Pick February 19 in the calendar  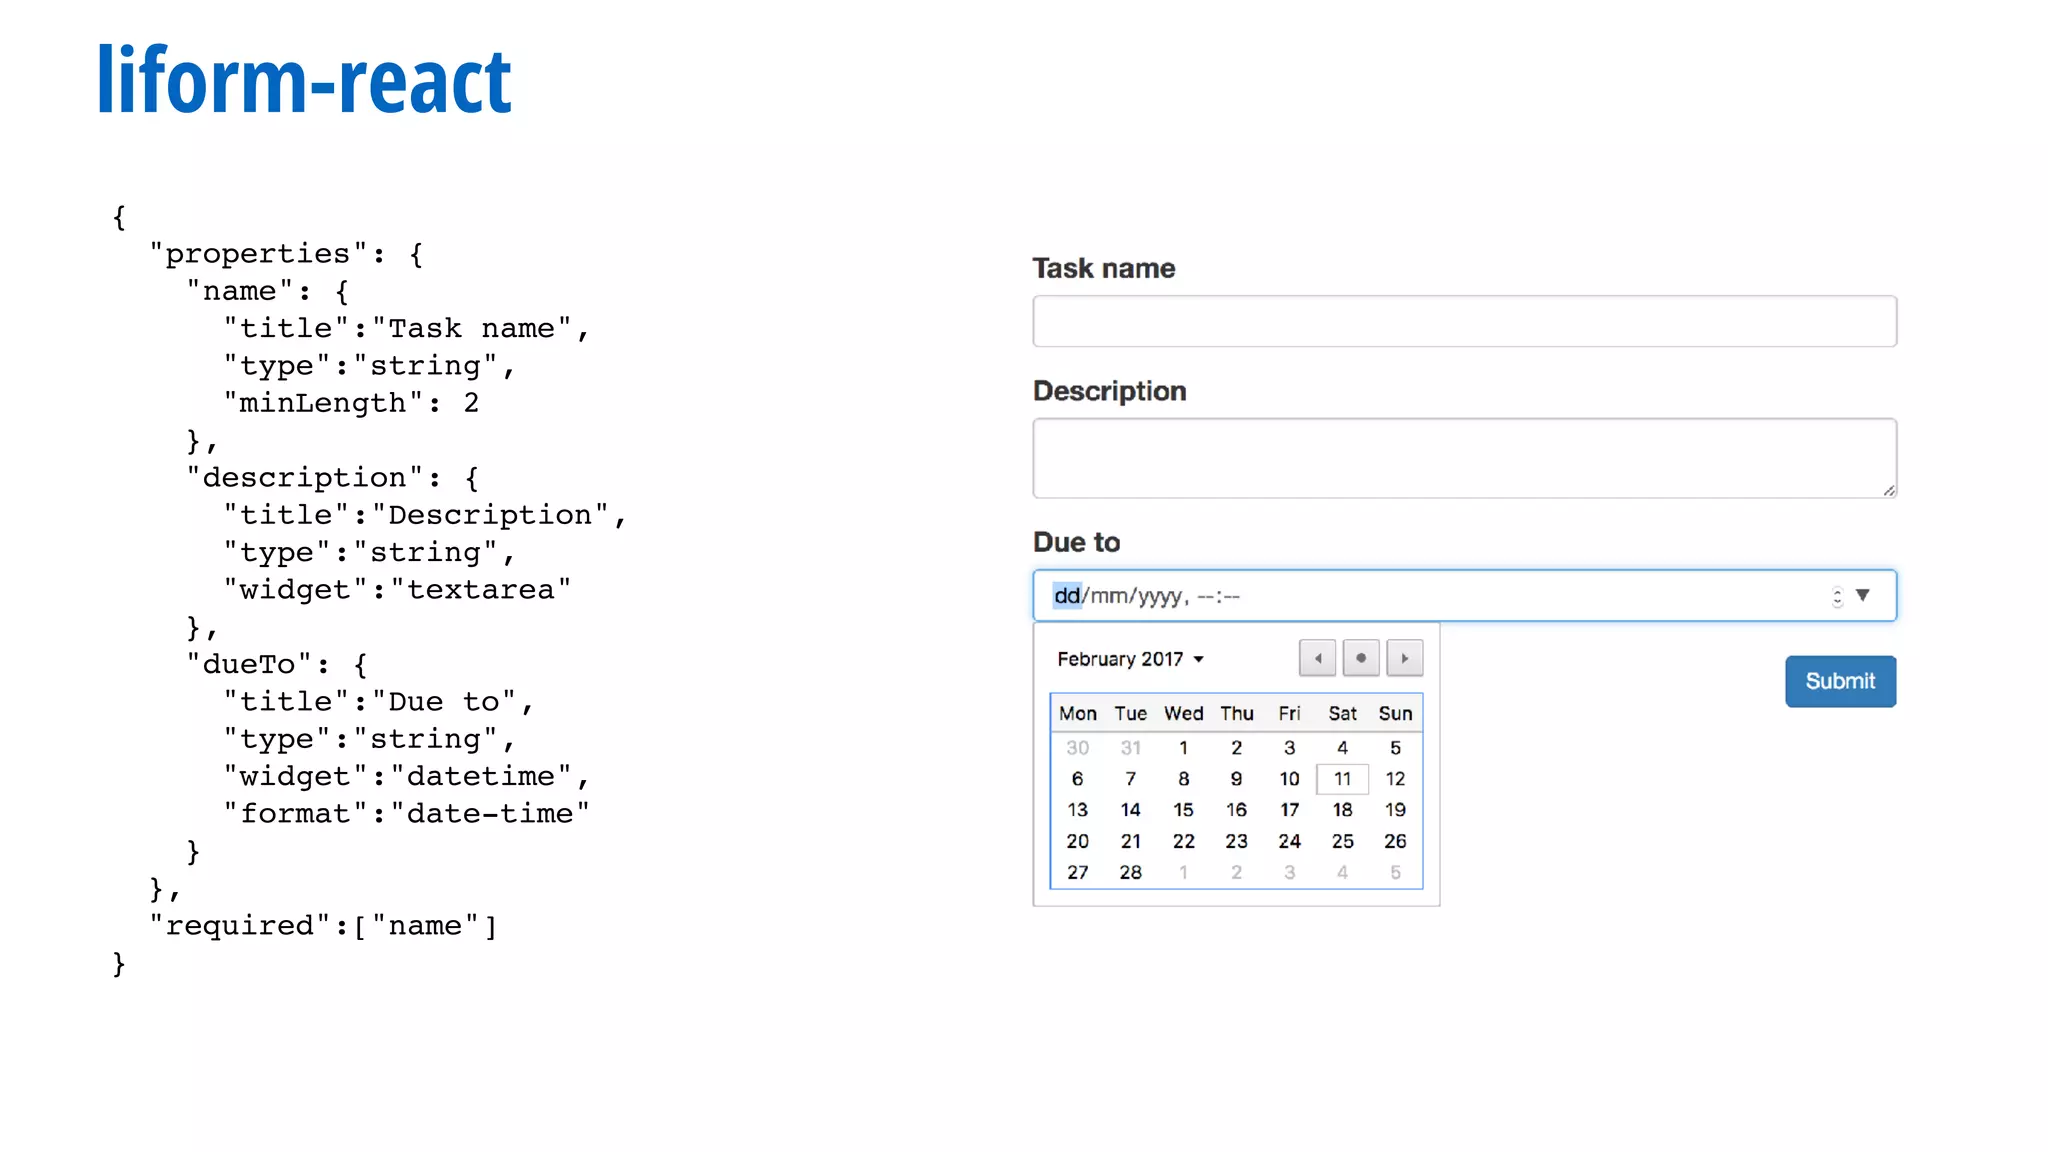1395,810
